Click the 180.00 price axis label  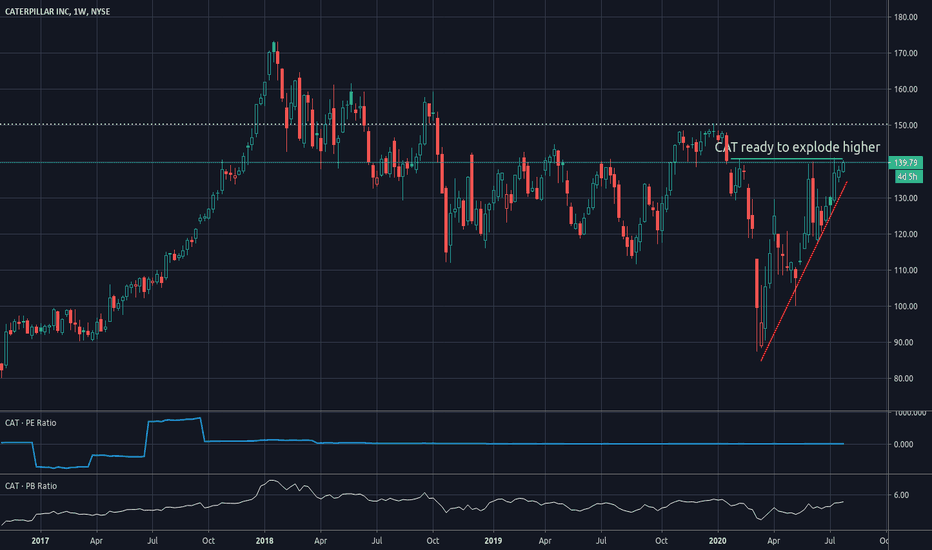(x=906, y=17)
